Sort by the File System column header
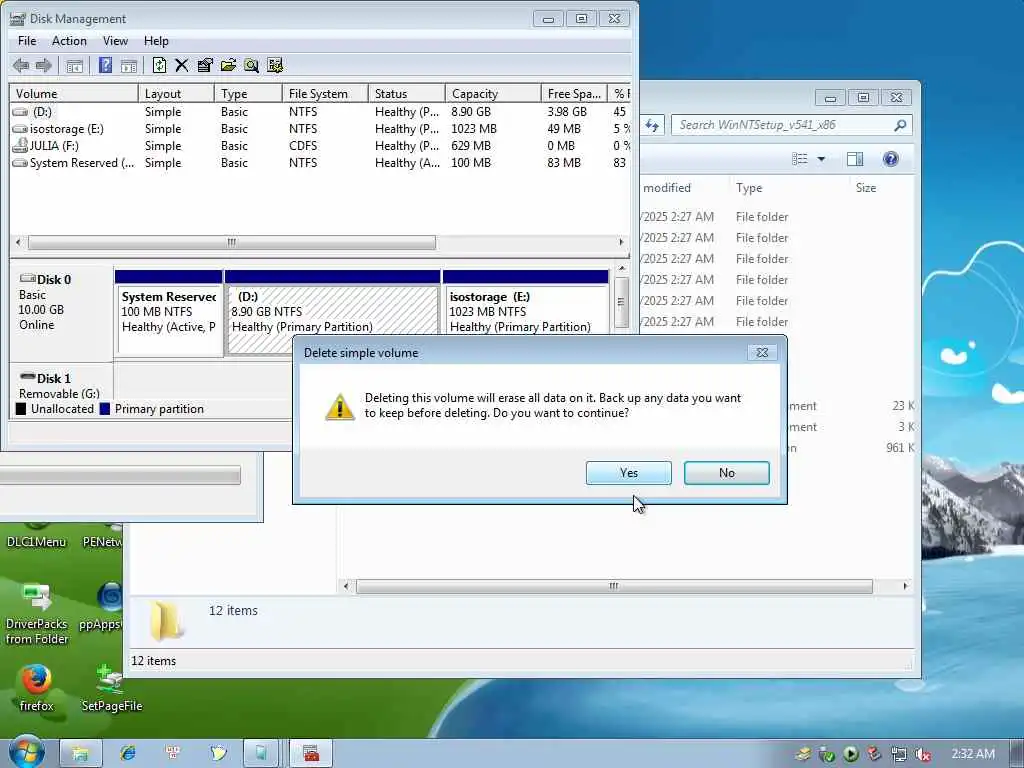This screenshot has width=1024, height=768. tap(325, 93)
